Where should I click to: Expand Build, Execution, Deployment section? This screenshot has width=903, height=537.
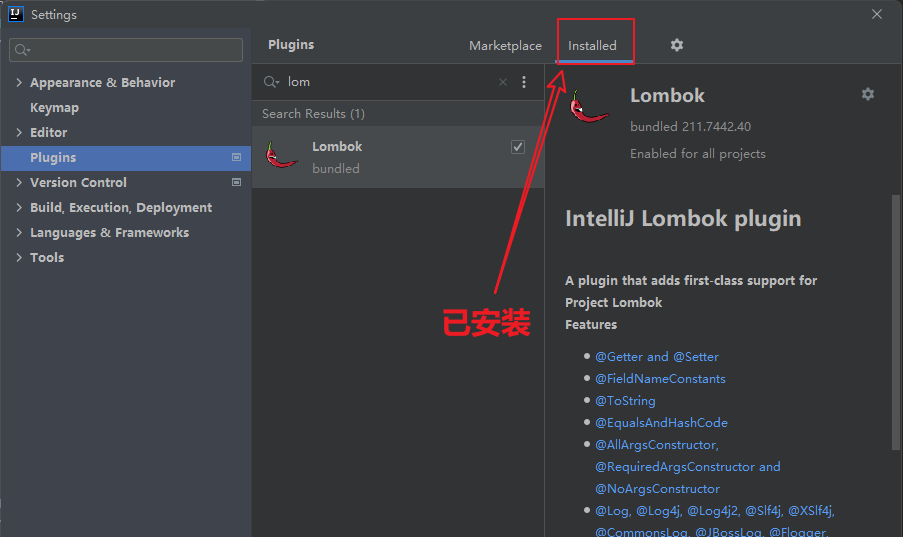coord(19,207)
